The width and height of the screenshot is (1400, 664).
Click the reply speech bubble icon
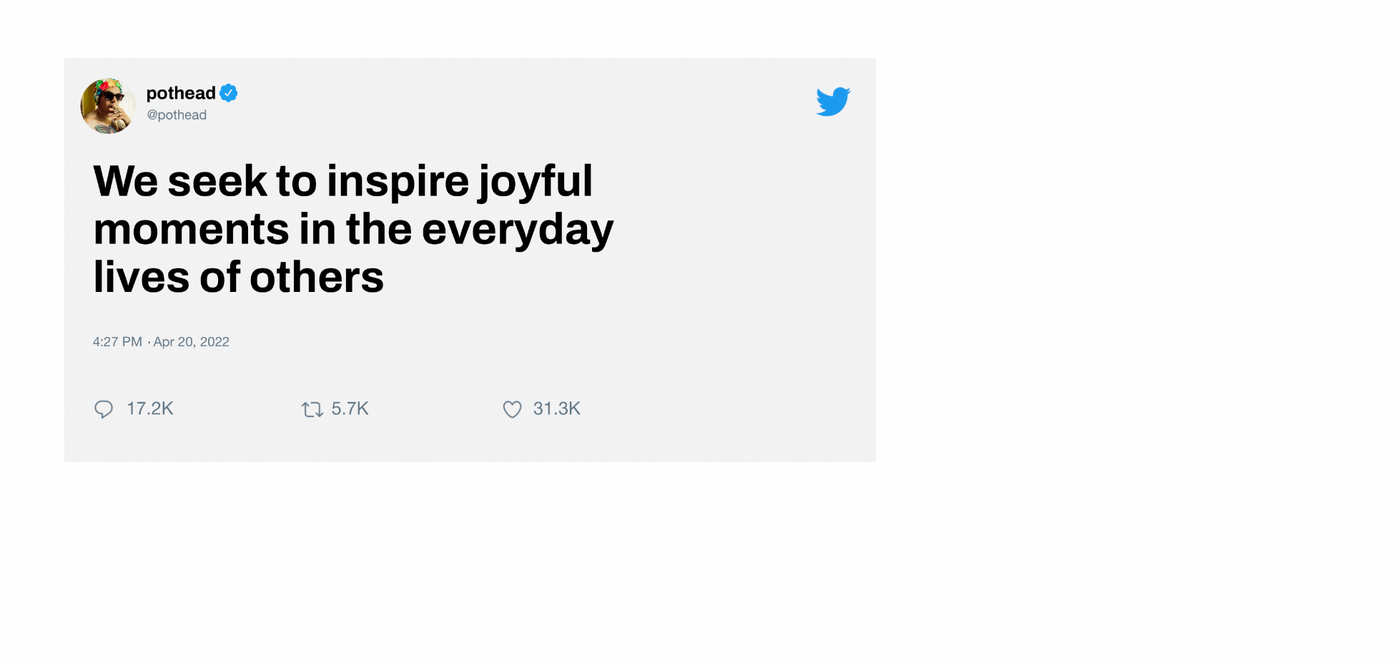[x=103, y=409]
